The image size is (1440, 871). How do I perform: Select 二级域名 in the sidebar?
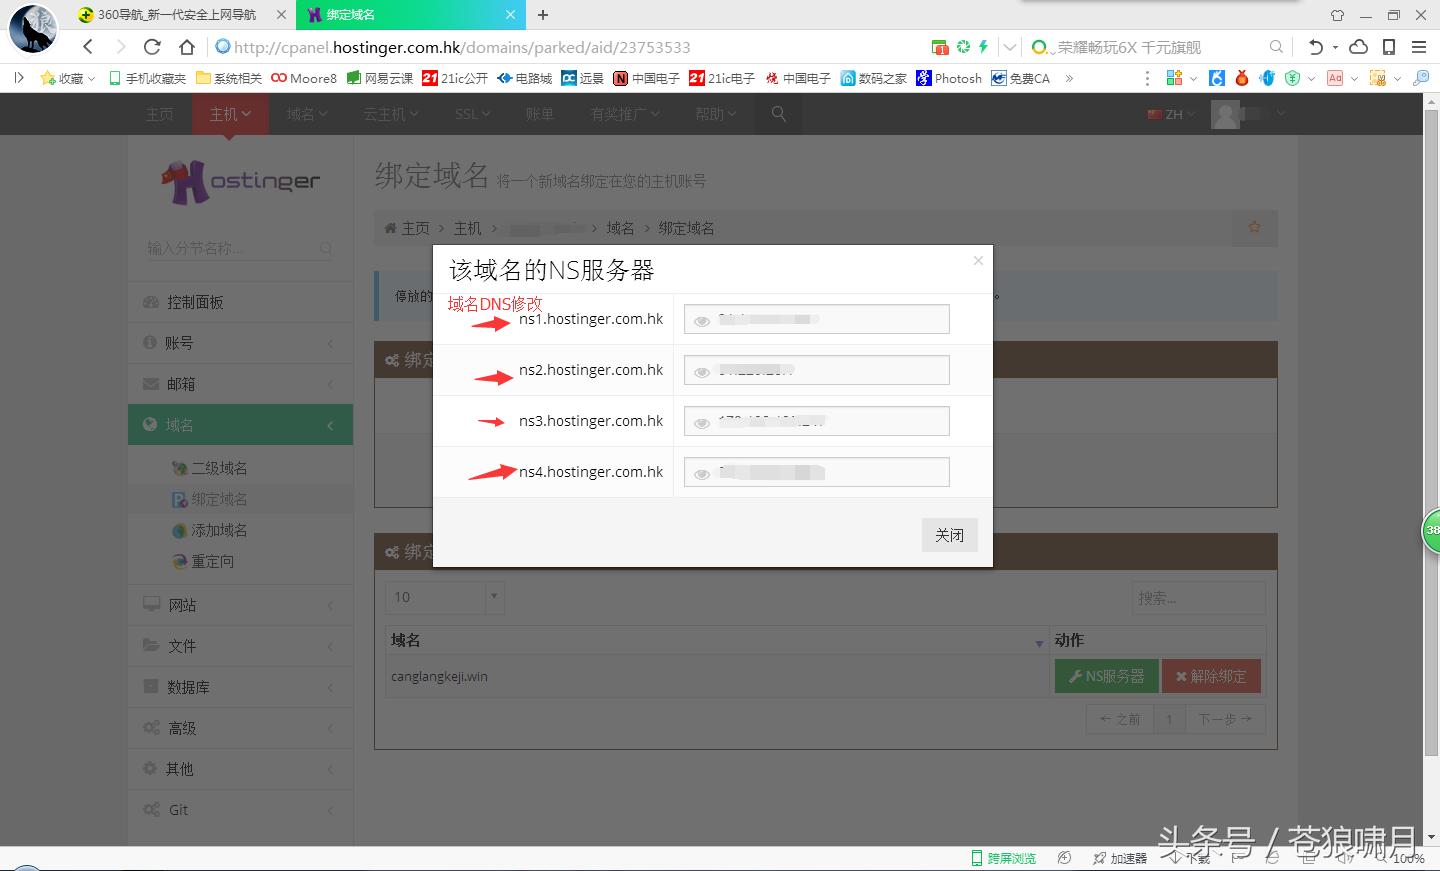[219, 468]
